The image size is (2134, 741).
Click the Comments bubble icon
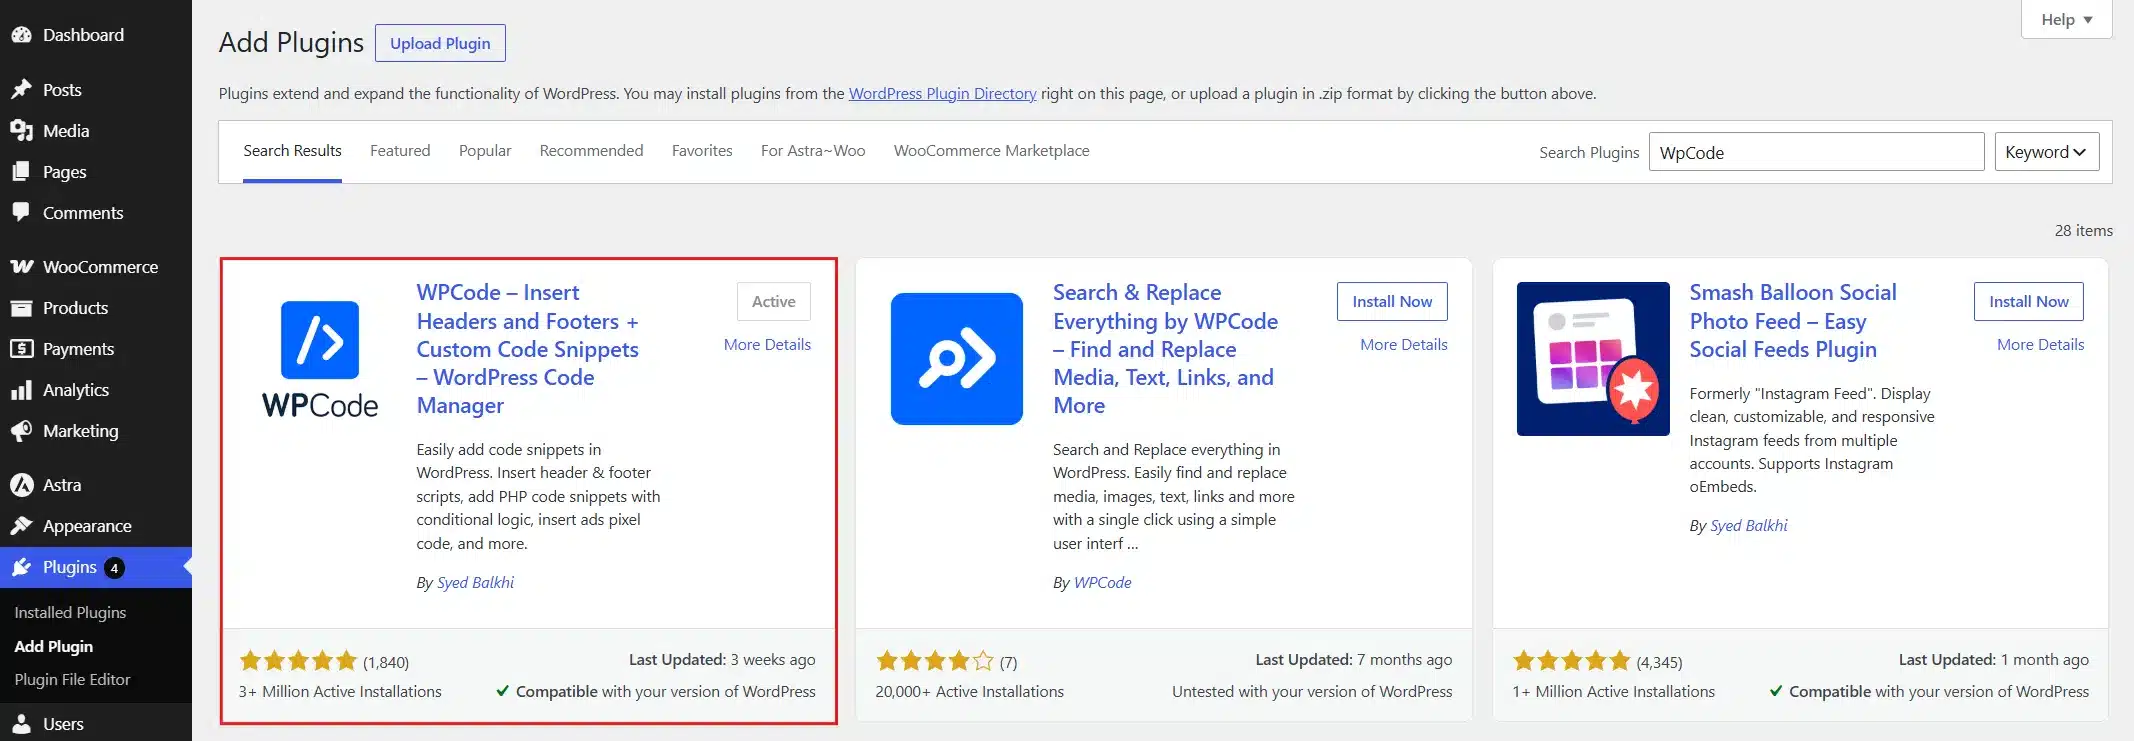(x=21, y=213)
